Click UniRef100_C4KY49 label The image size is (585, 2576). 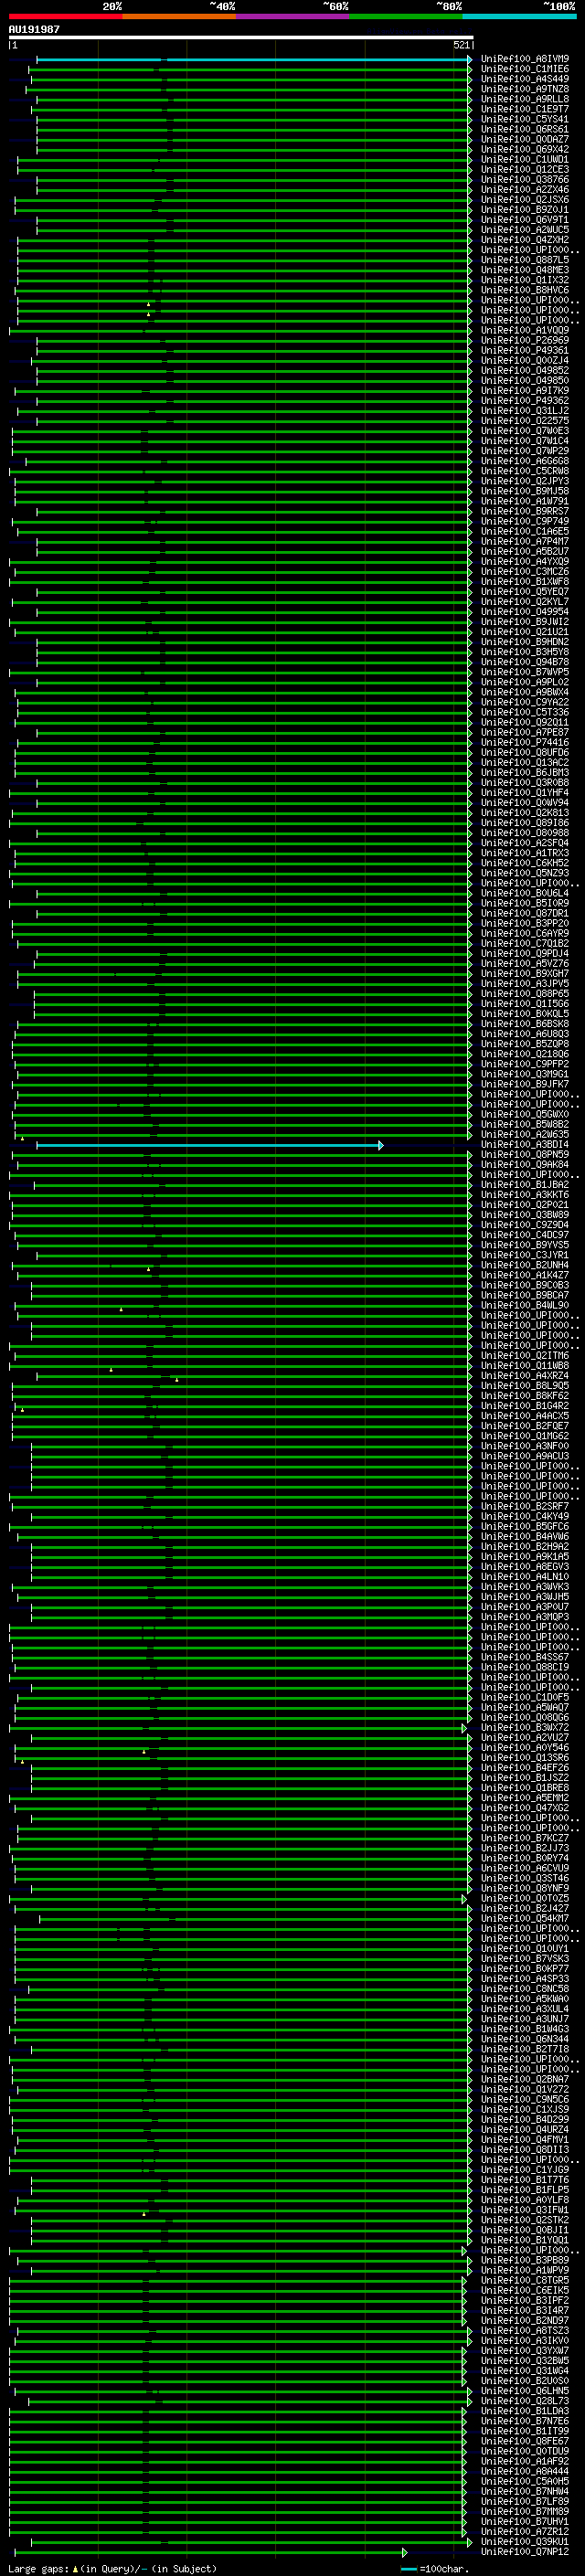pyautogui.click(x=524, y=1516)
